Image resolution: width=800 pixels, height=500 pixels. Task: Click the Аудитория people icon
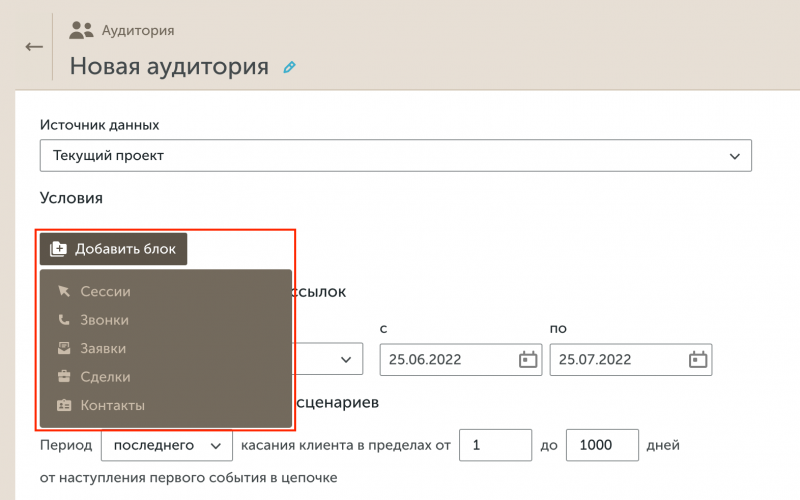tap(81, 30)
